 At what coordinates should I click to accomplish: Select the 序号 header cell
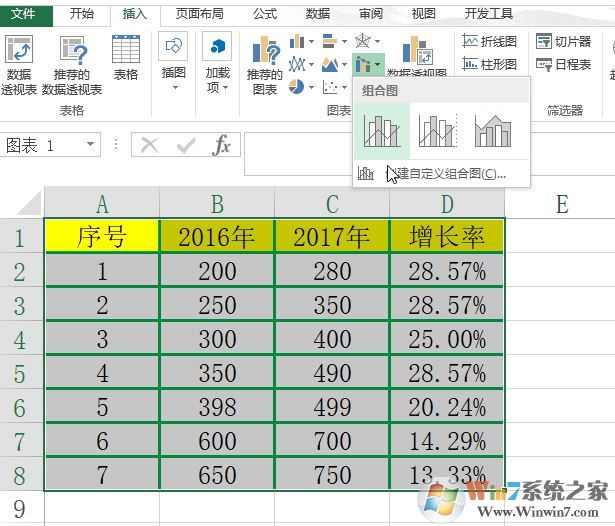(102, 236)
